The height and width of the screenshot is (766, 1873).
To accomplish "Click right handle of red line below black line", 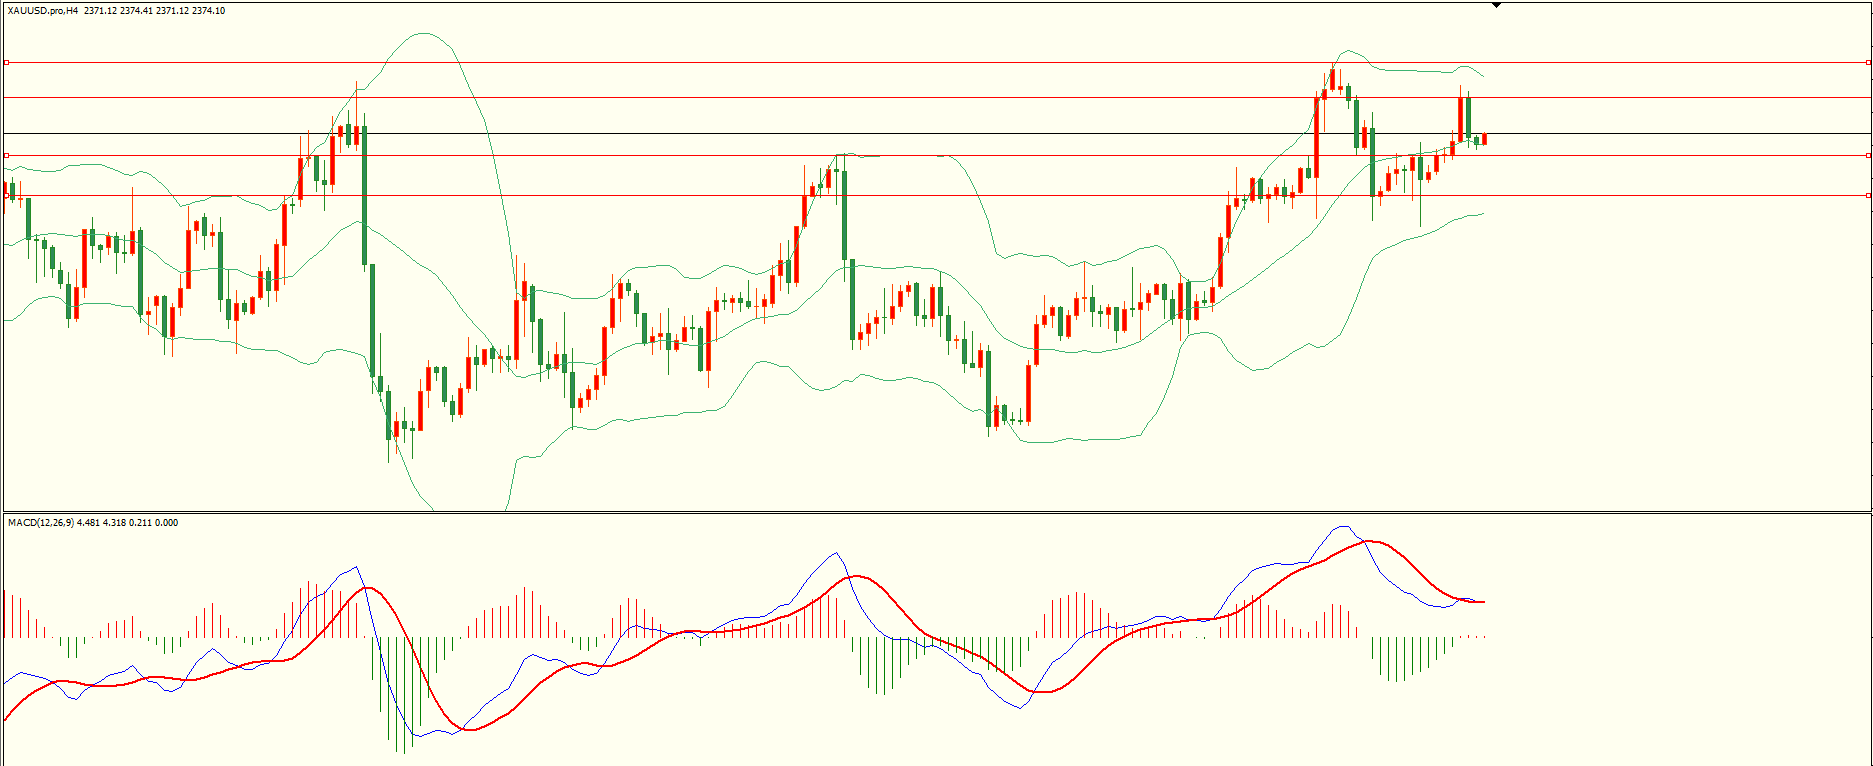I will tap(1868, 155).
